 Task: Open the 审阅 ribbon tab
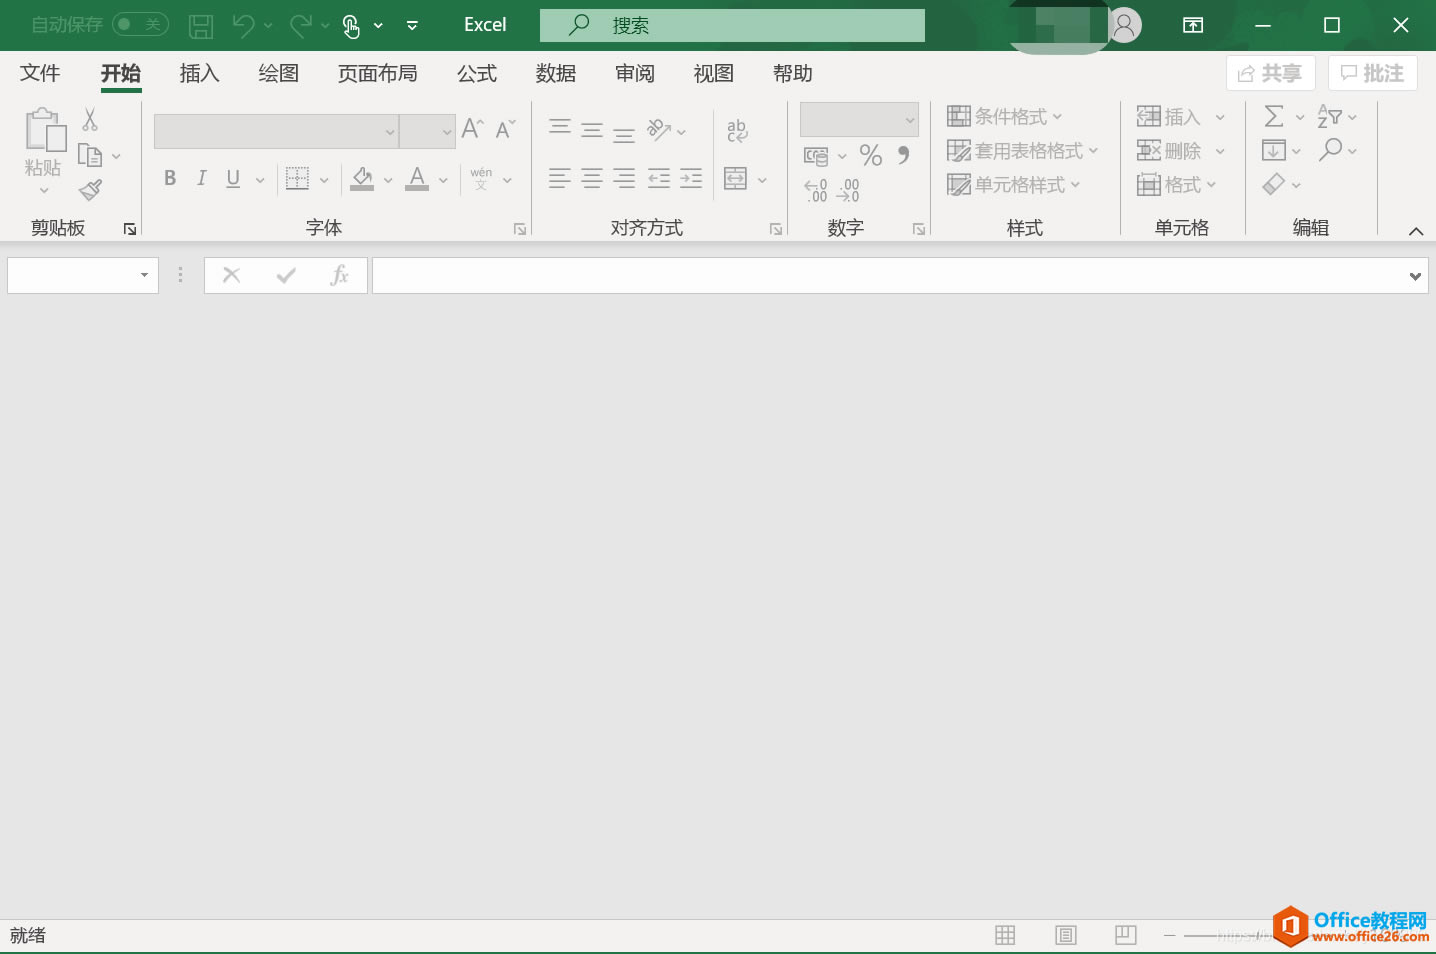[634, 72]
